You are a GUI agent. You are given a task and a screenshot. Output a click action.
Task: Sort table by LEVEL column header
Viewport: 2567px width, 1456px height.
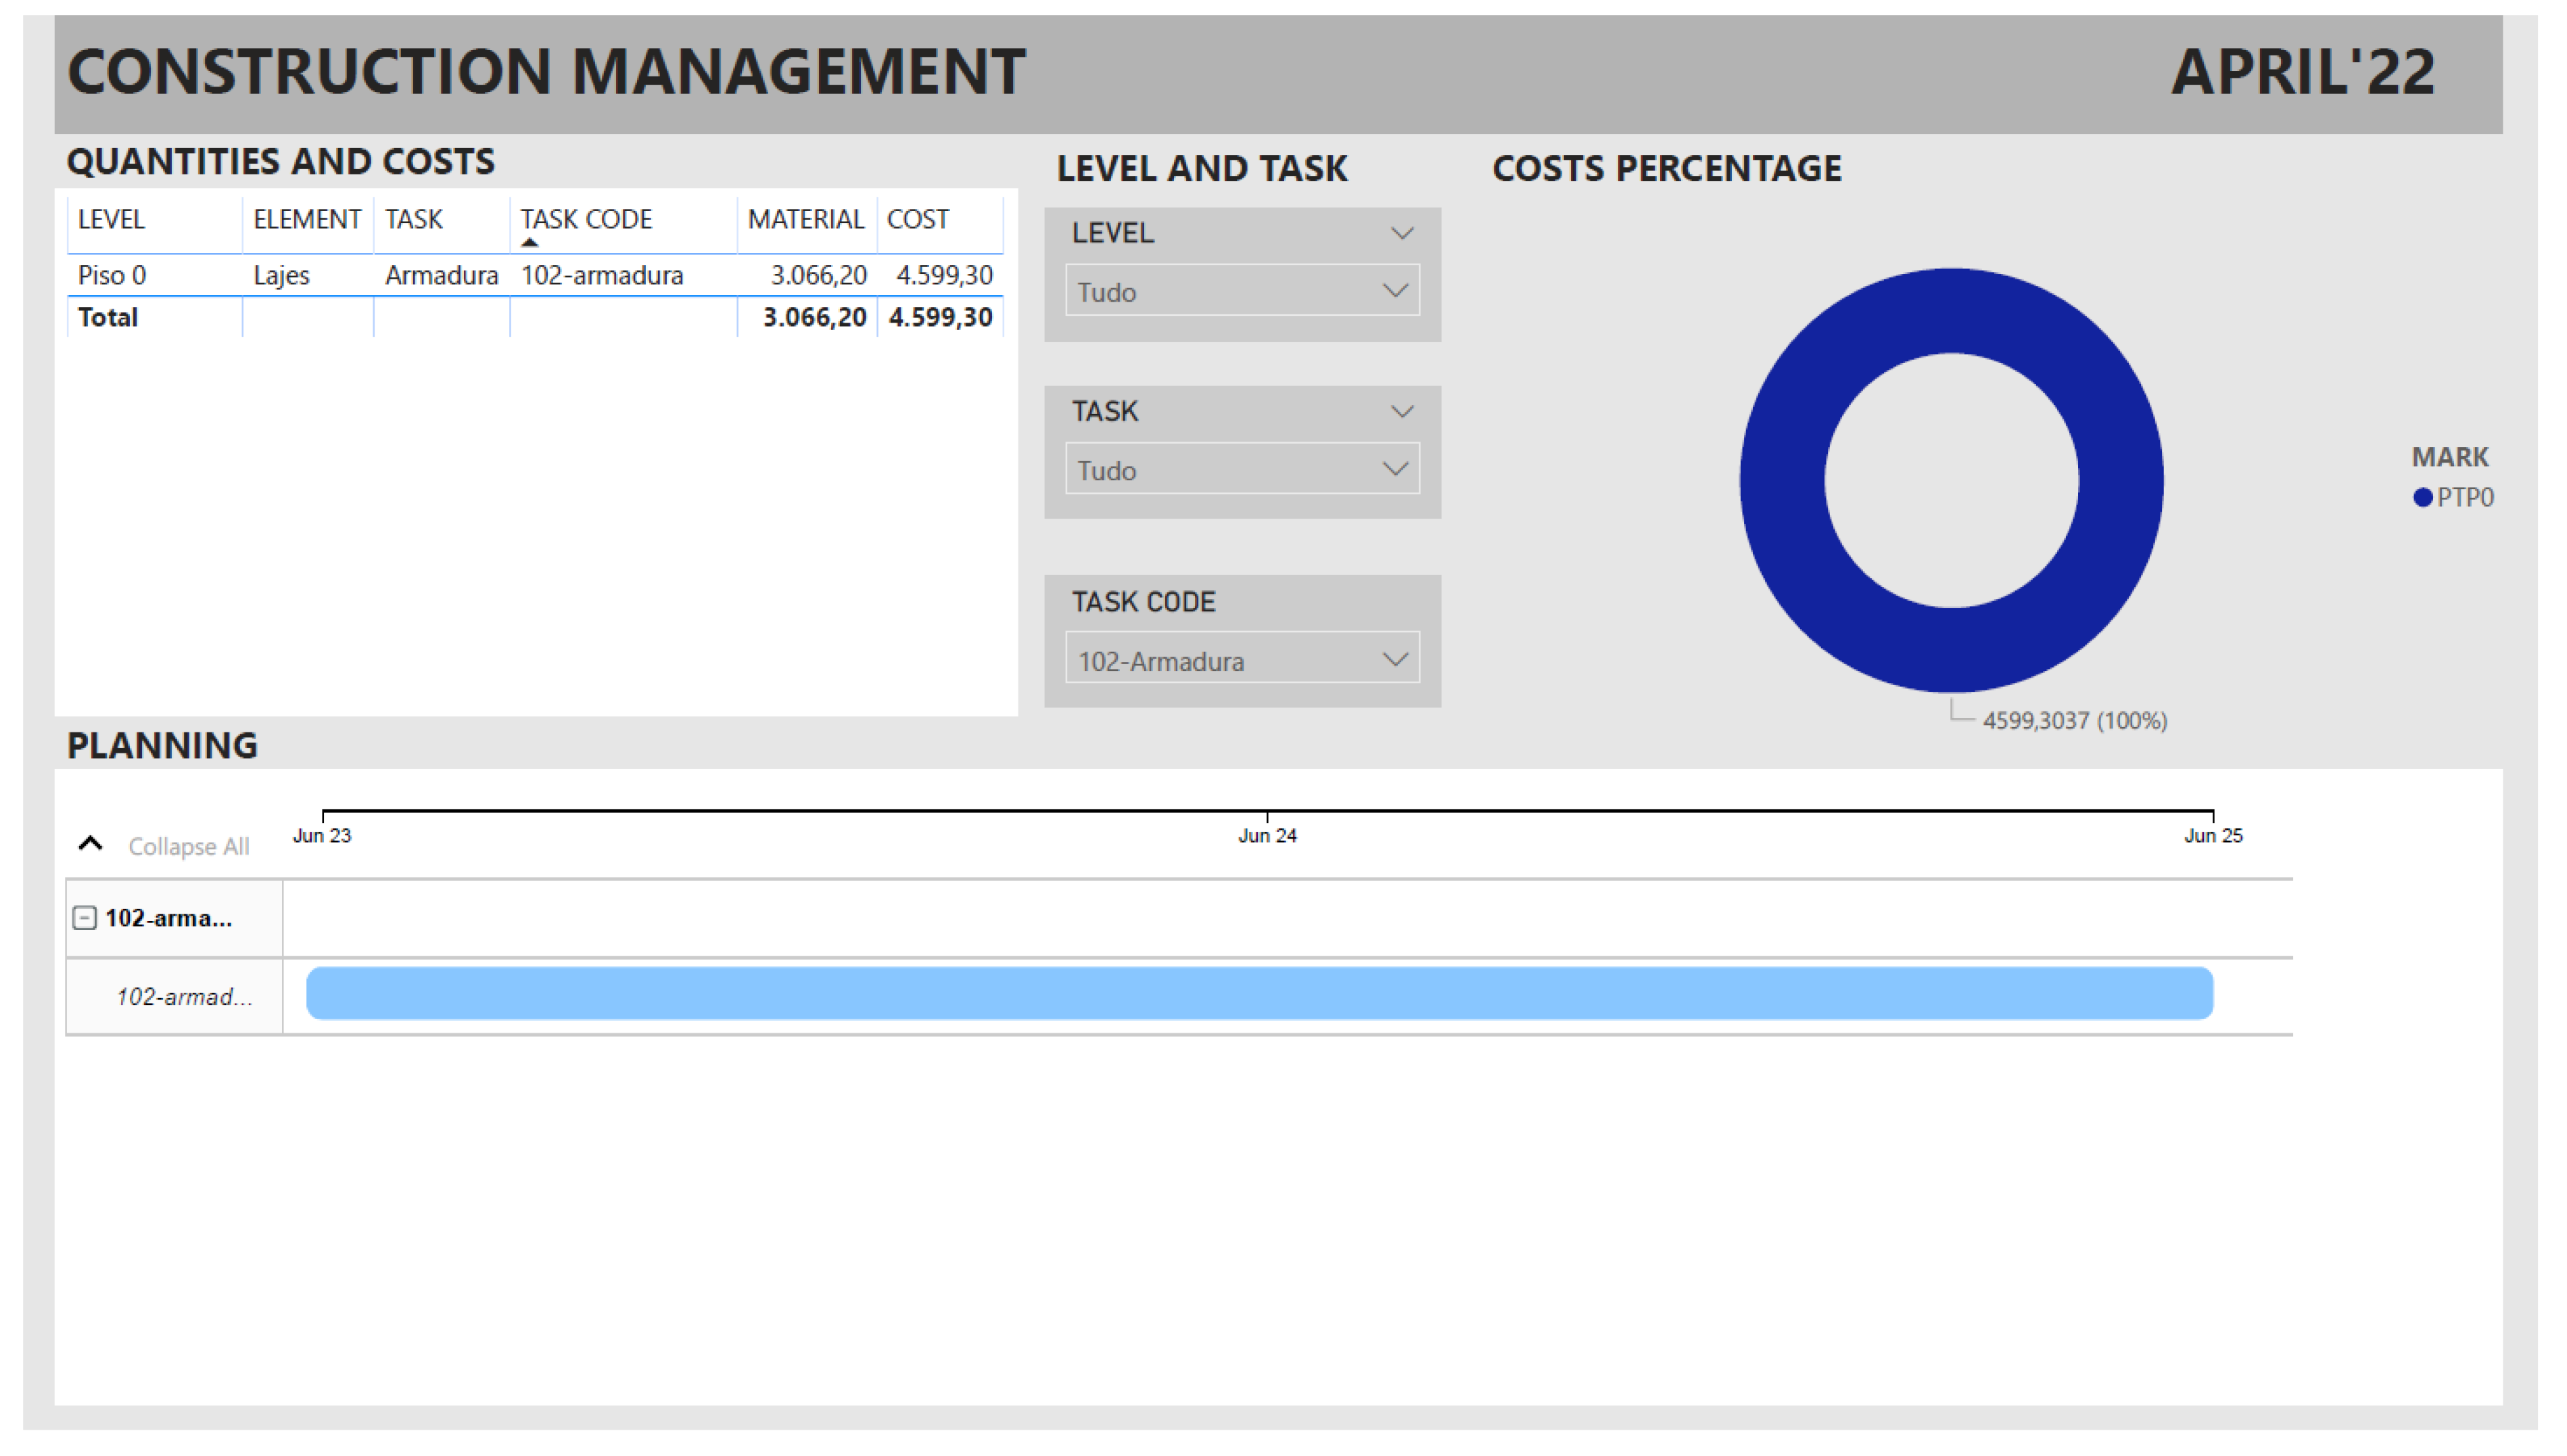[x=111, y=219]
